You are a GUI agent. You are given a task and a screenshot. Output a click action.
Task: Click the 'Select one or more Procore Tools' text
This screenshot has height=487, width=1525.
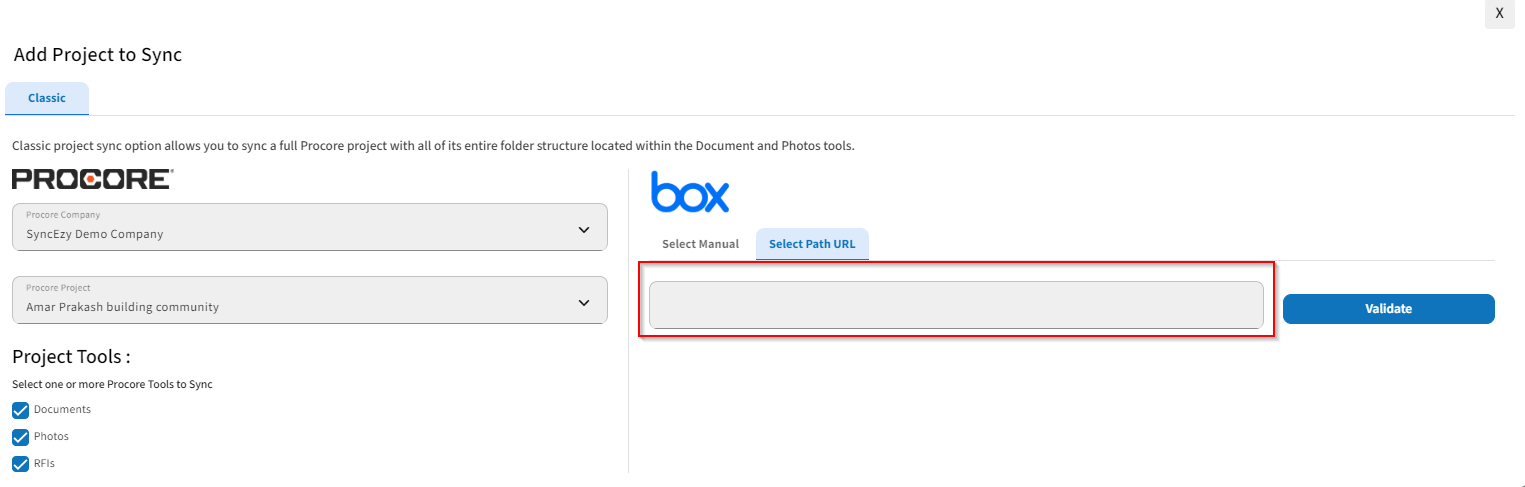[112, 384]
